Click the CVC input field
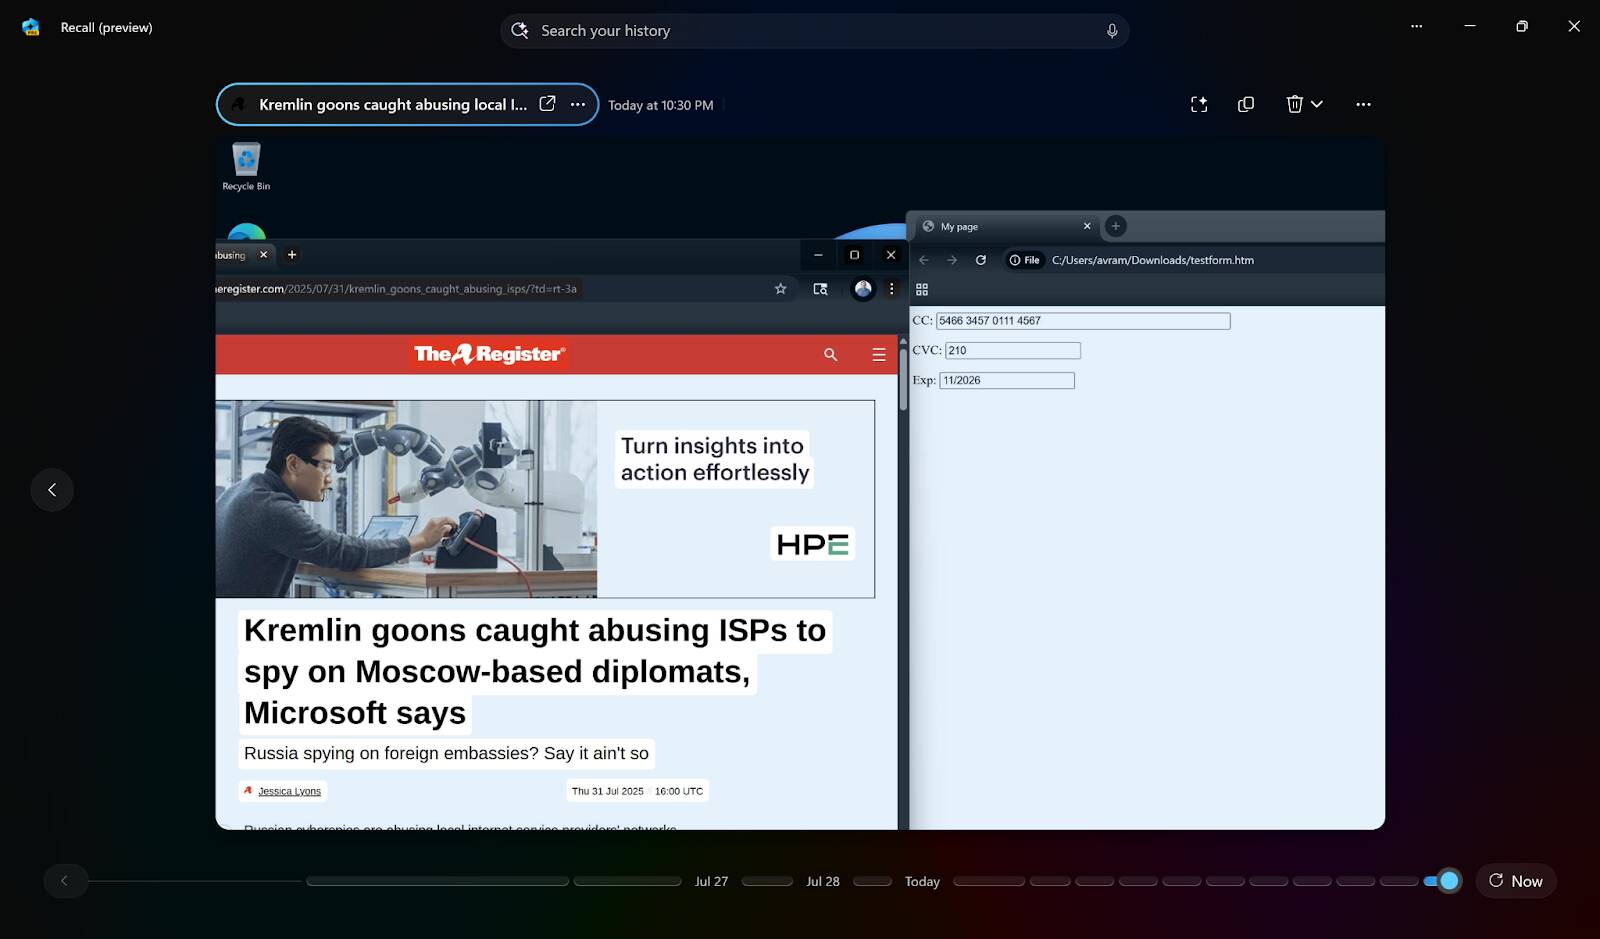This screenshot has height=939, width=1600. (1013, 351)
